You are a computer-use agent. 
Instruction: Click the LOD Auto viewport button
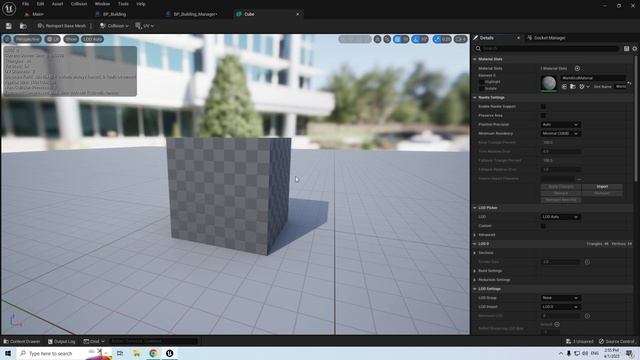click(93, 39)
